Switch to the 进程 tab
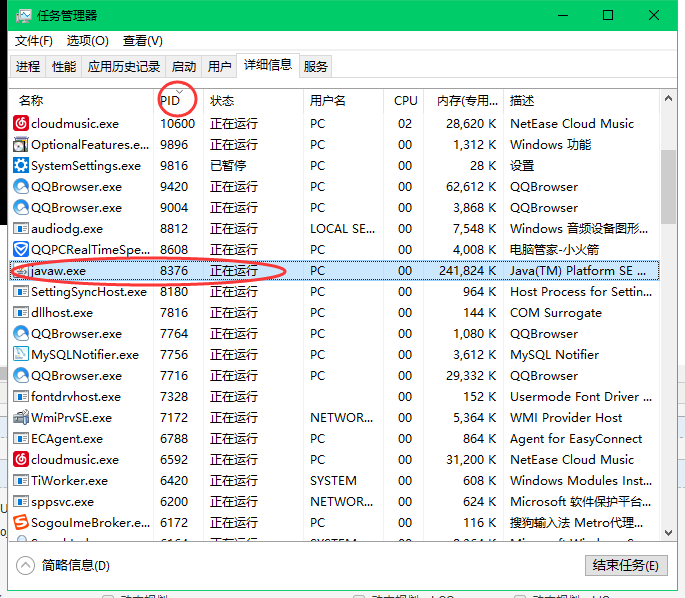 28,66
